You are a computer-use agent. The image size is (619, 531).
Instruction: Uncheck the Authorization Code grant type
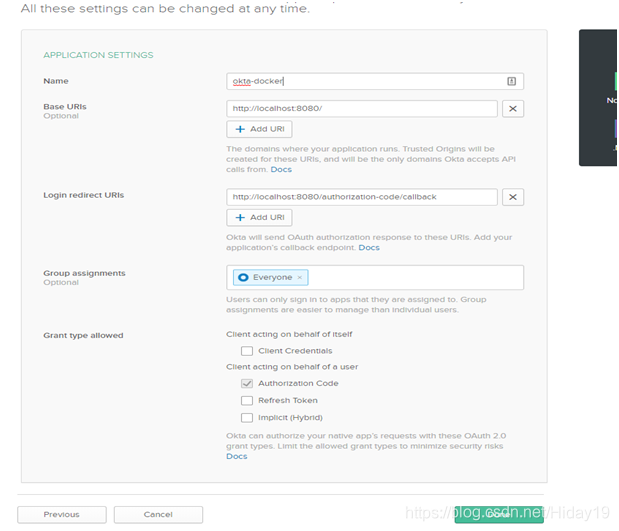point(247,383)
